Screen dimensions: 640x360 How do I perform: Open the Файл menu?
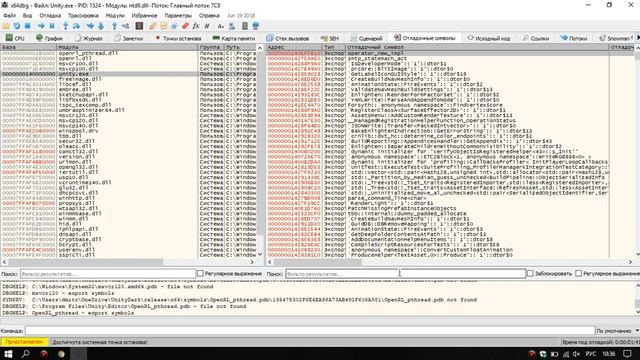[x=9, y=16]
